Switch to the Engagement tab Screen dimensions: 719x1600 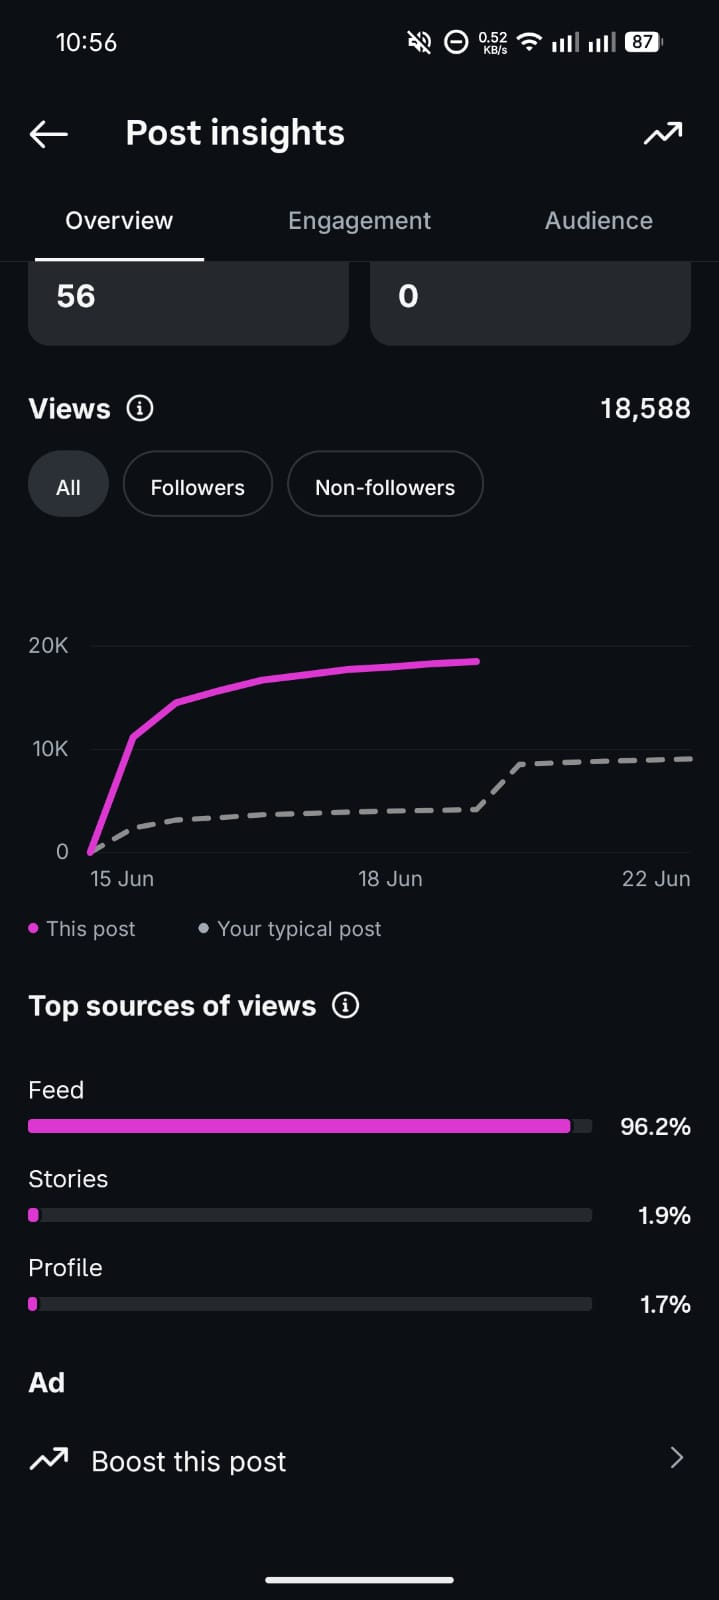(x=359, y=220)
